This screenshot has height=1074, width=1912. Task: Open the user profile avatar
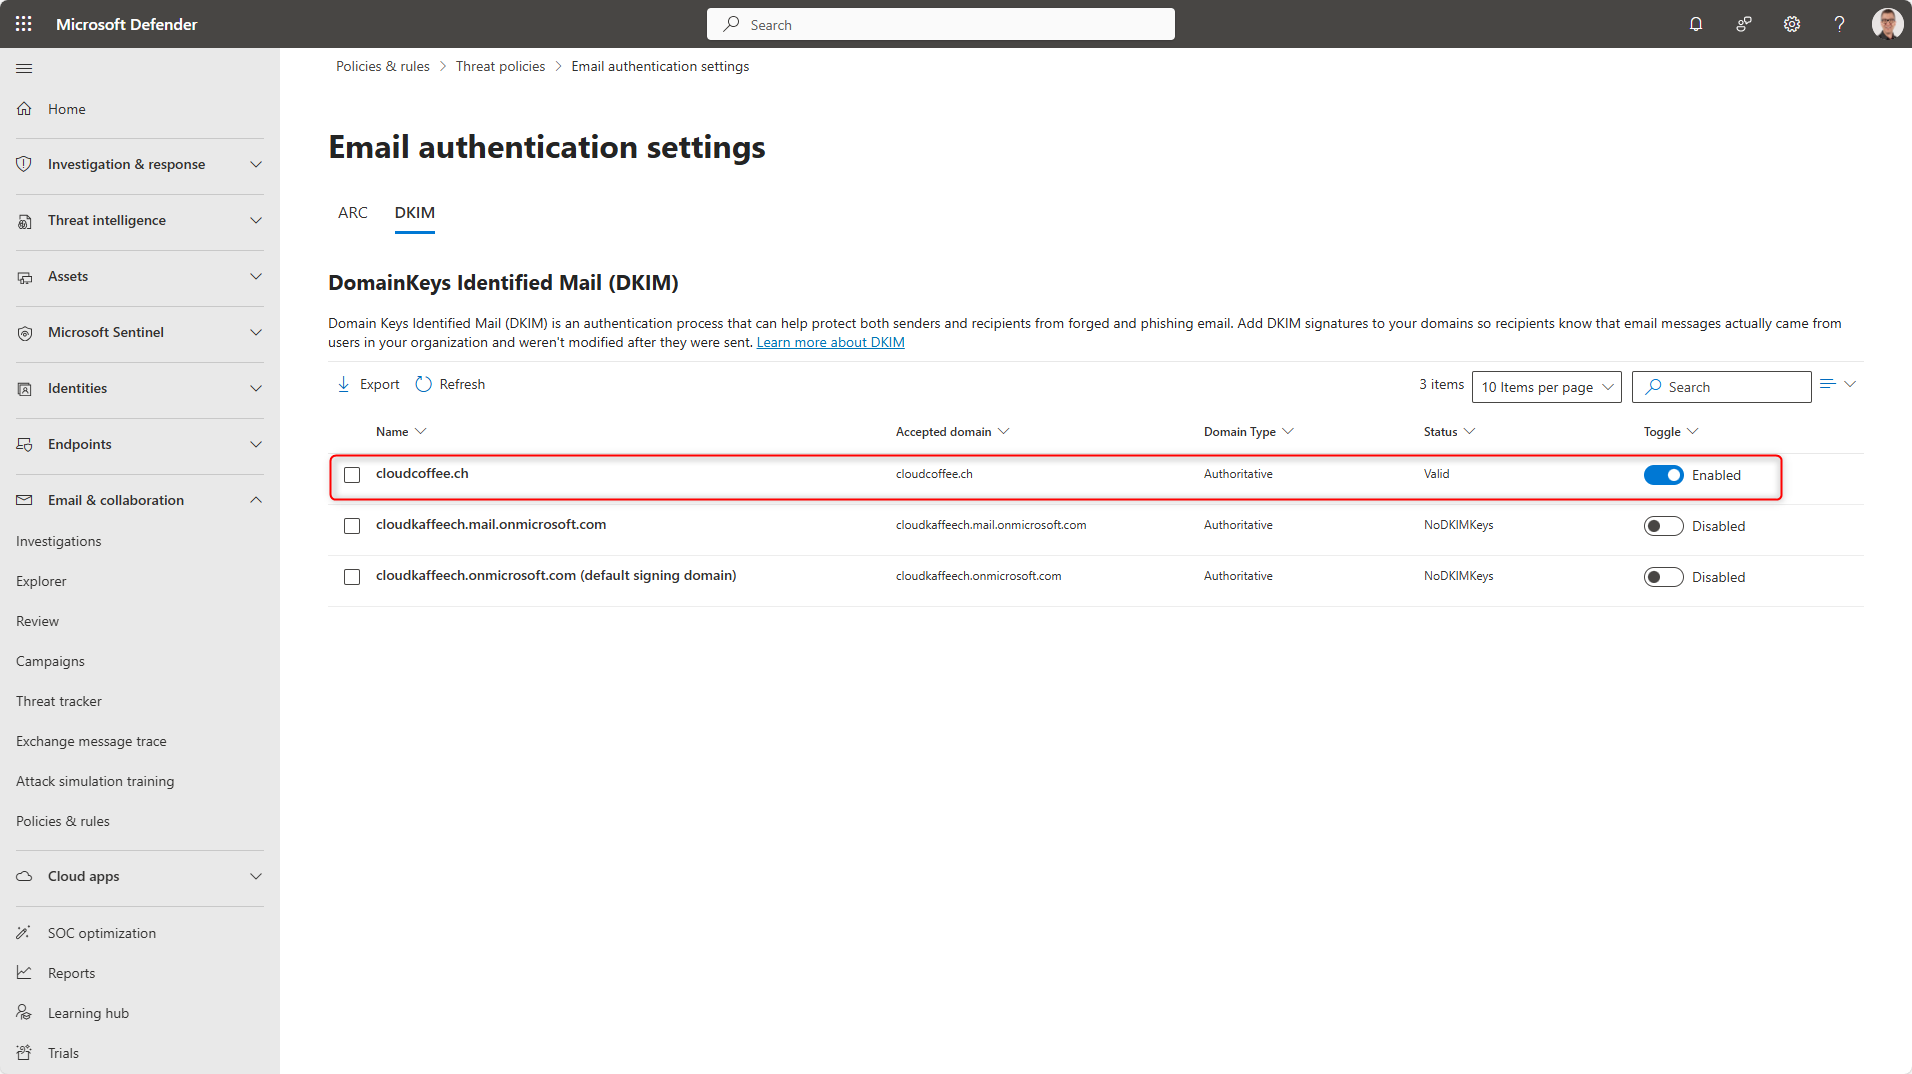pyautogui.click(x=1886, y=24)
